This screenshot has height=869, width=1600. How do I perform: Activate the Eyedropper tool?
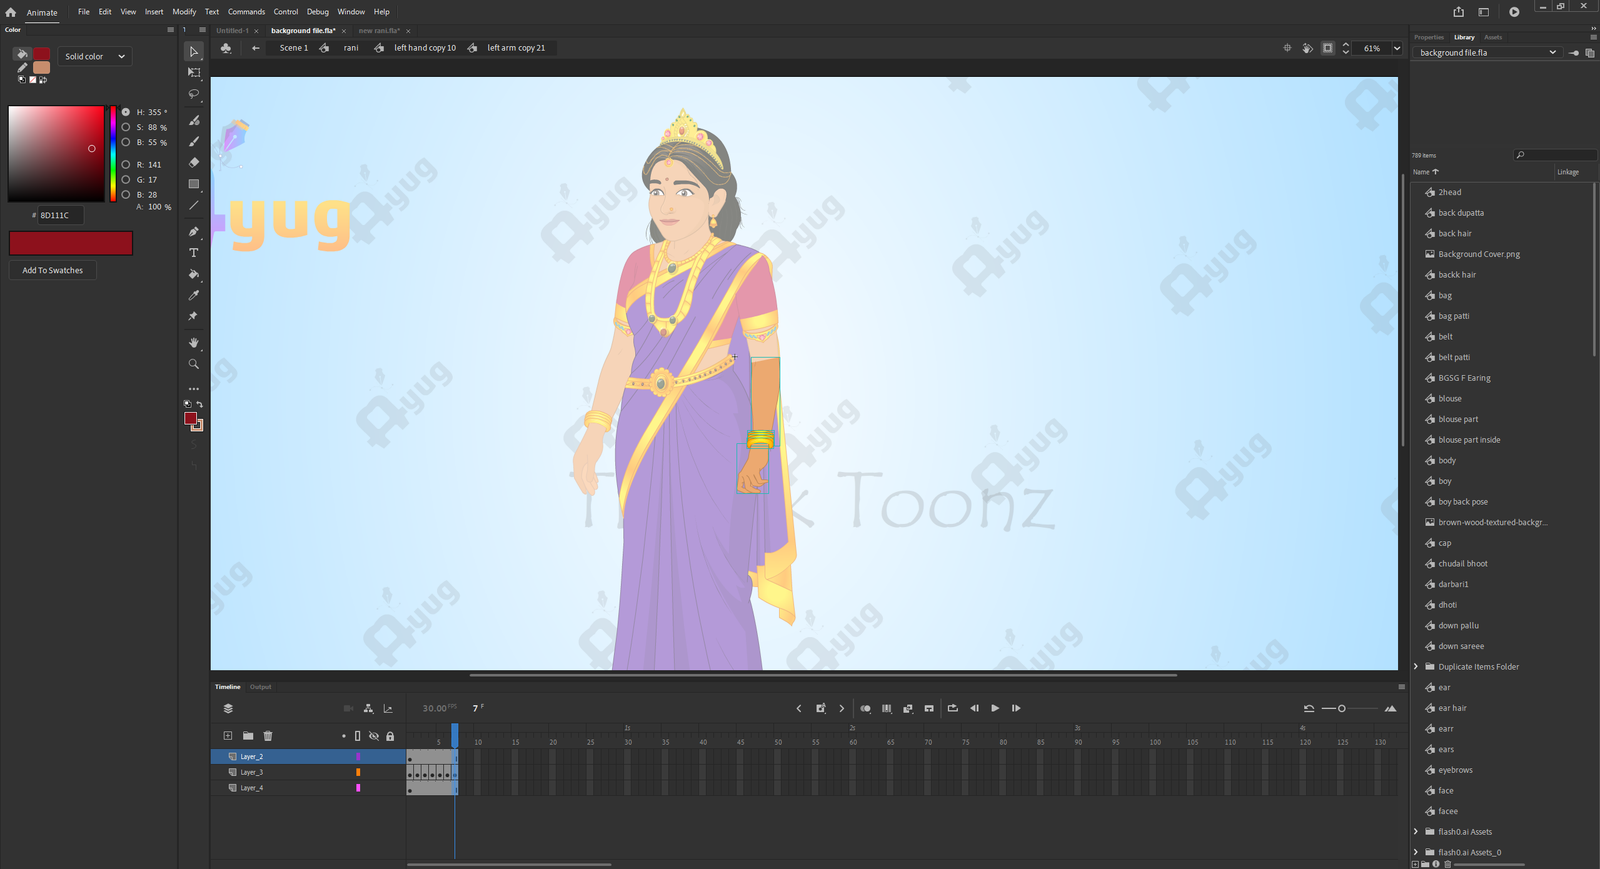pos(194,295)
